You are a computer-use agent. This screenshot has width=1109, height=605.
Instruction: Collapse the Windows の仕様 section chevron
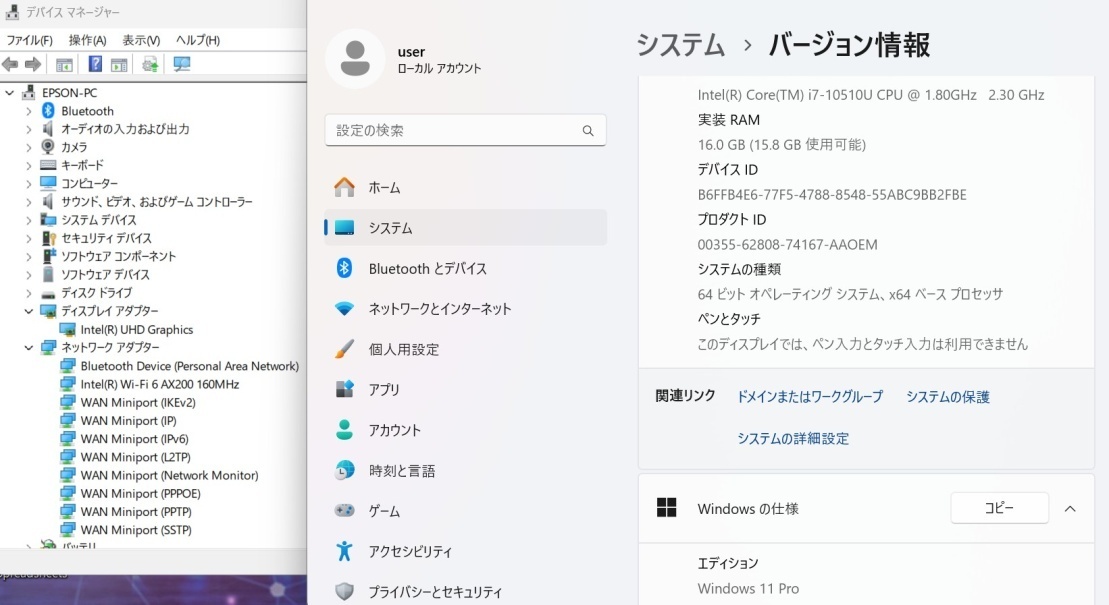(x=1069, y=508)
